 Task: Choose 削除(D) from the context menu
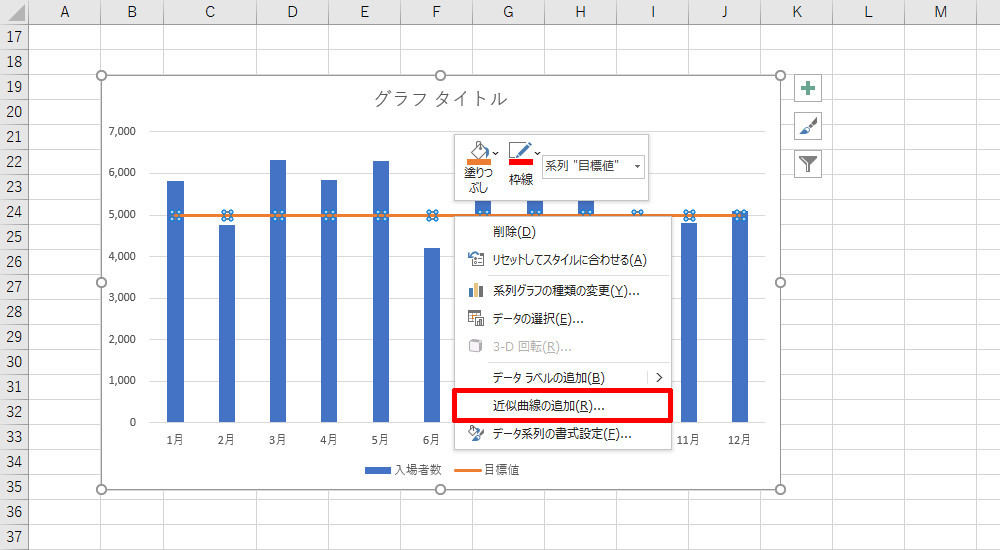coord(562,232)
